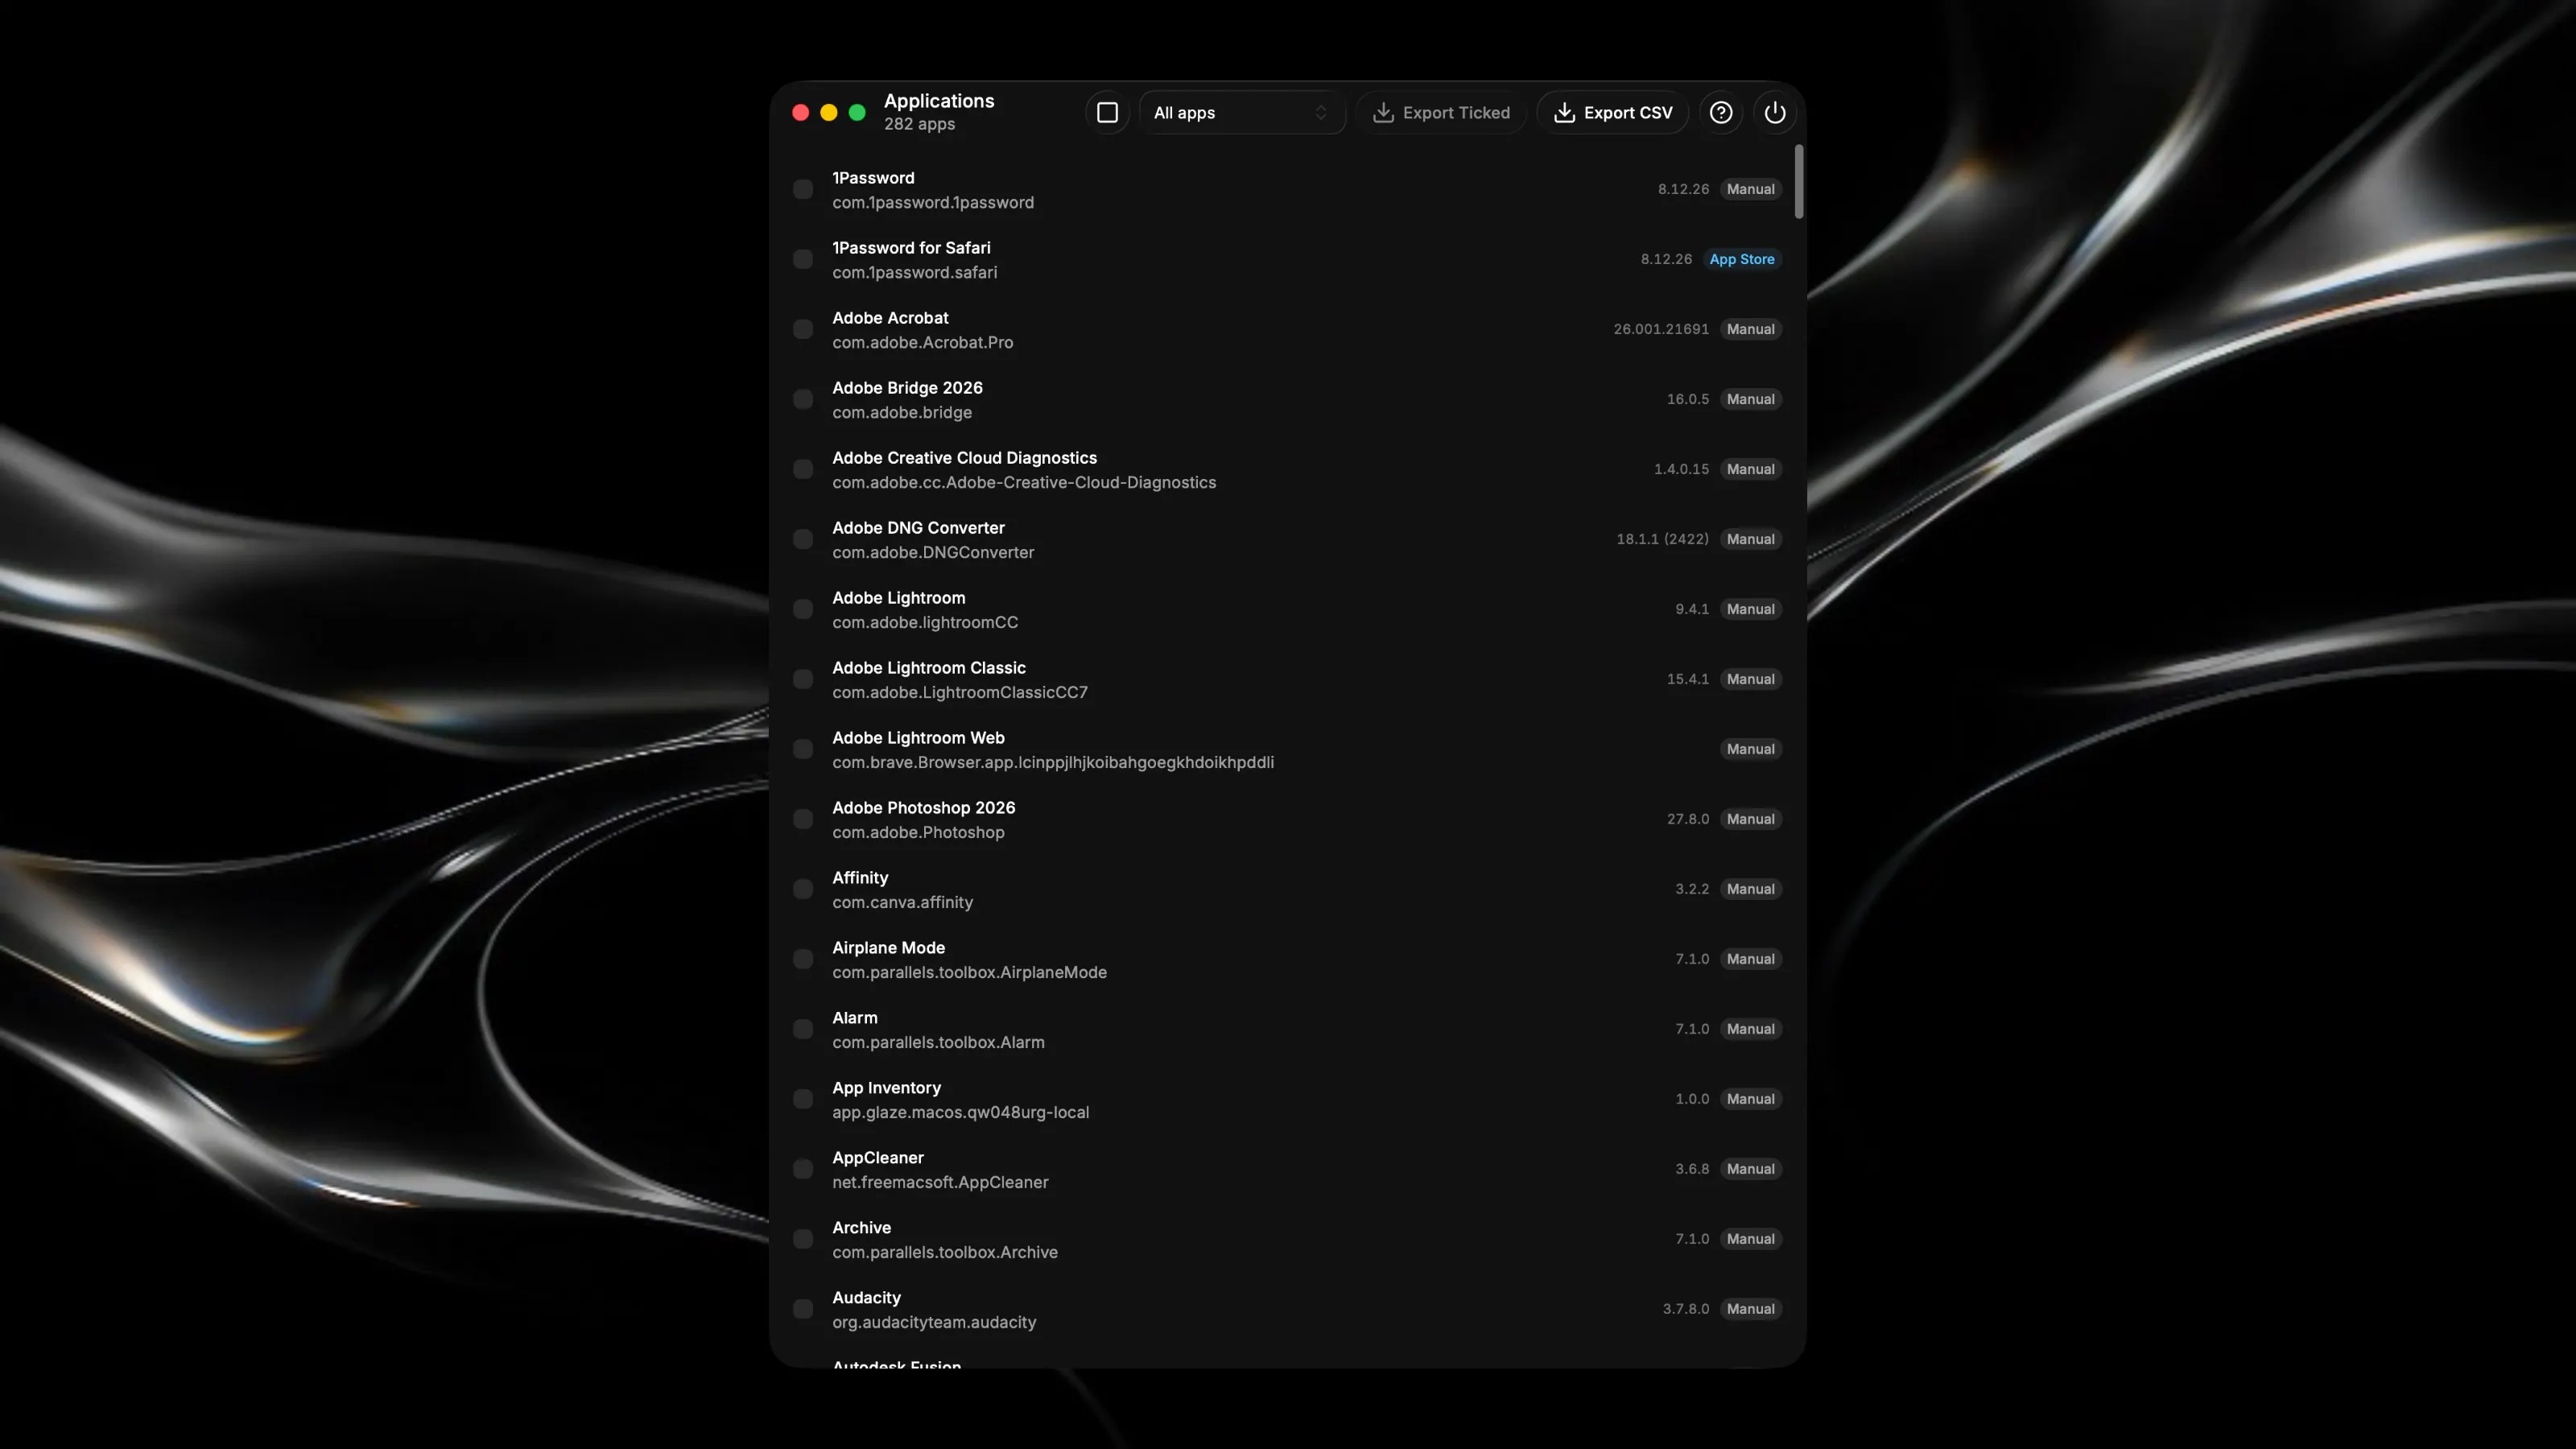Screen dimensions: 2576x1449
Task: Click the com.canva.affinity bundle ID
Action: pyautogui.click(x=902, y=902)
